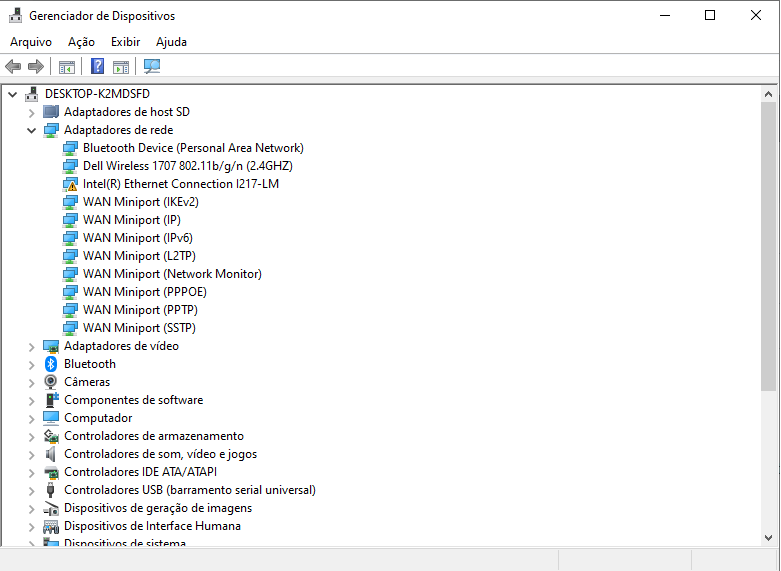Click the IDE ATA/ATAPI controllers icon
This screenshot has width=781, height=571.
coord(51,472)
